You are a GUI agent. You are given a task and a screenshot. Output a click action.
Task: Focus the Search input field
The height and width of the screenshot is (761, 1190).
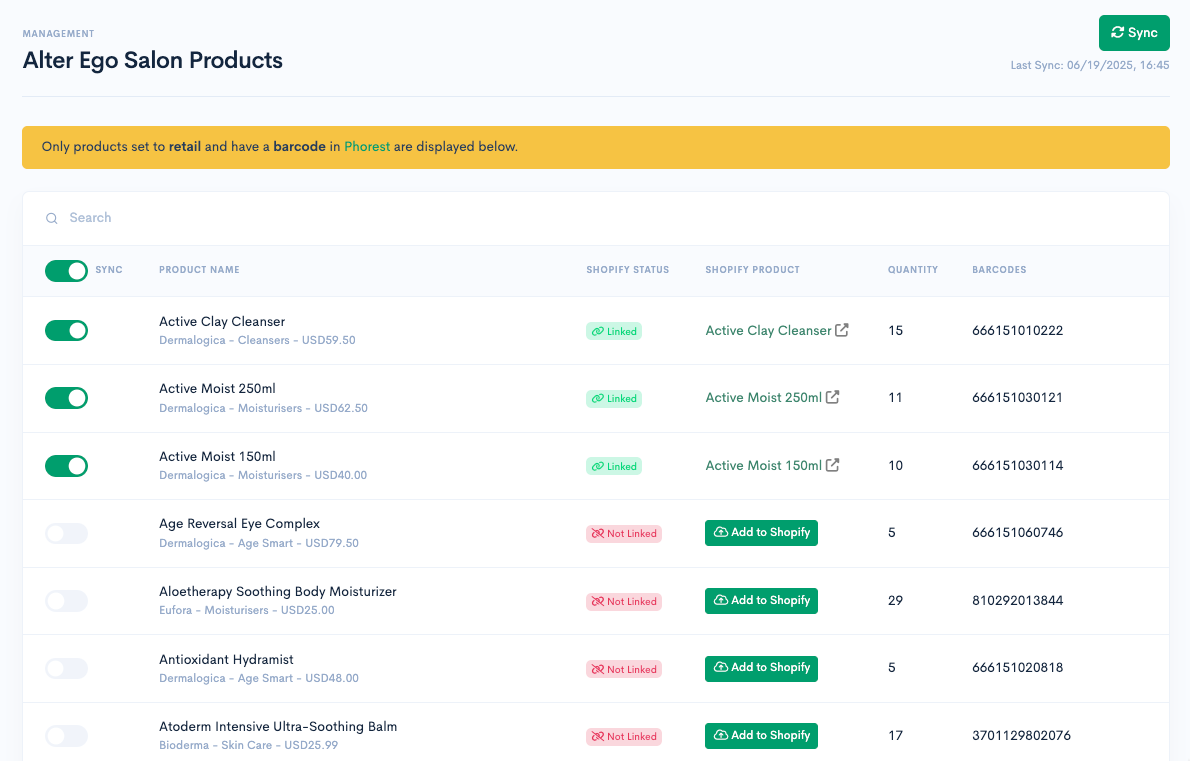(596, 219)
